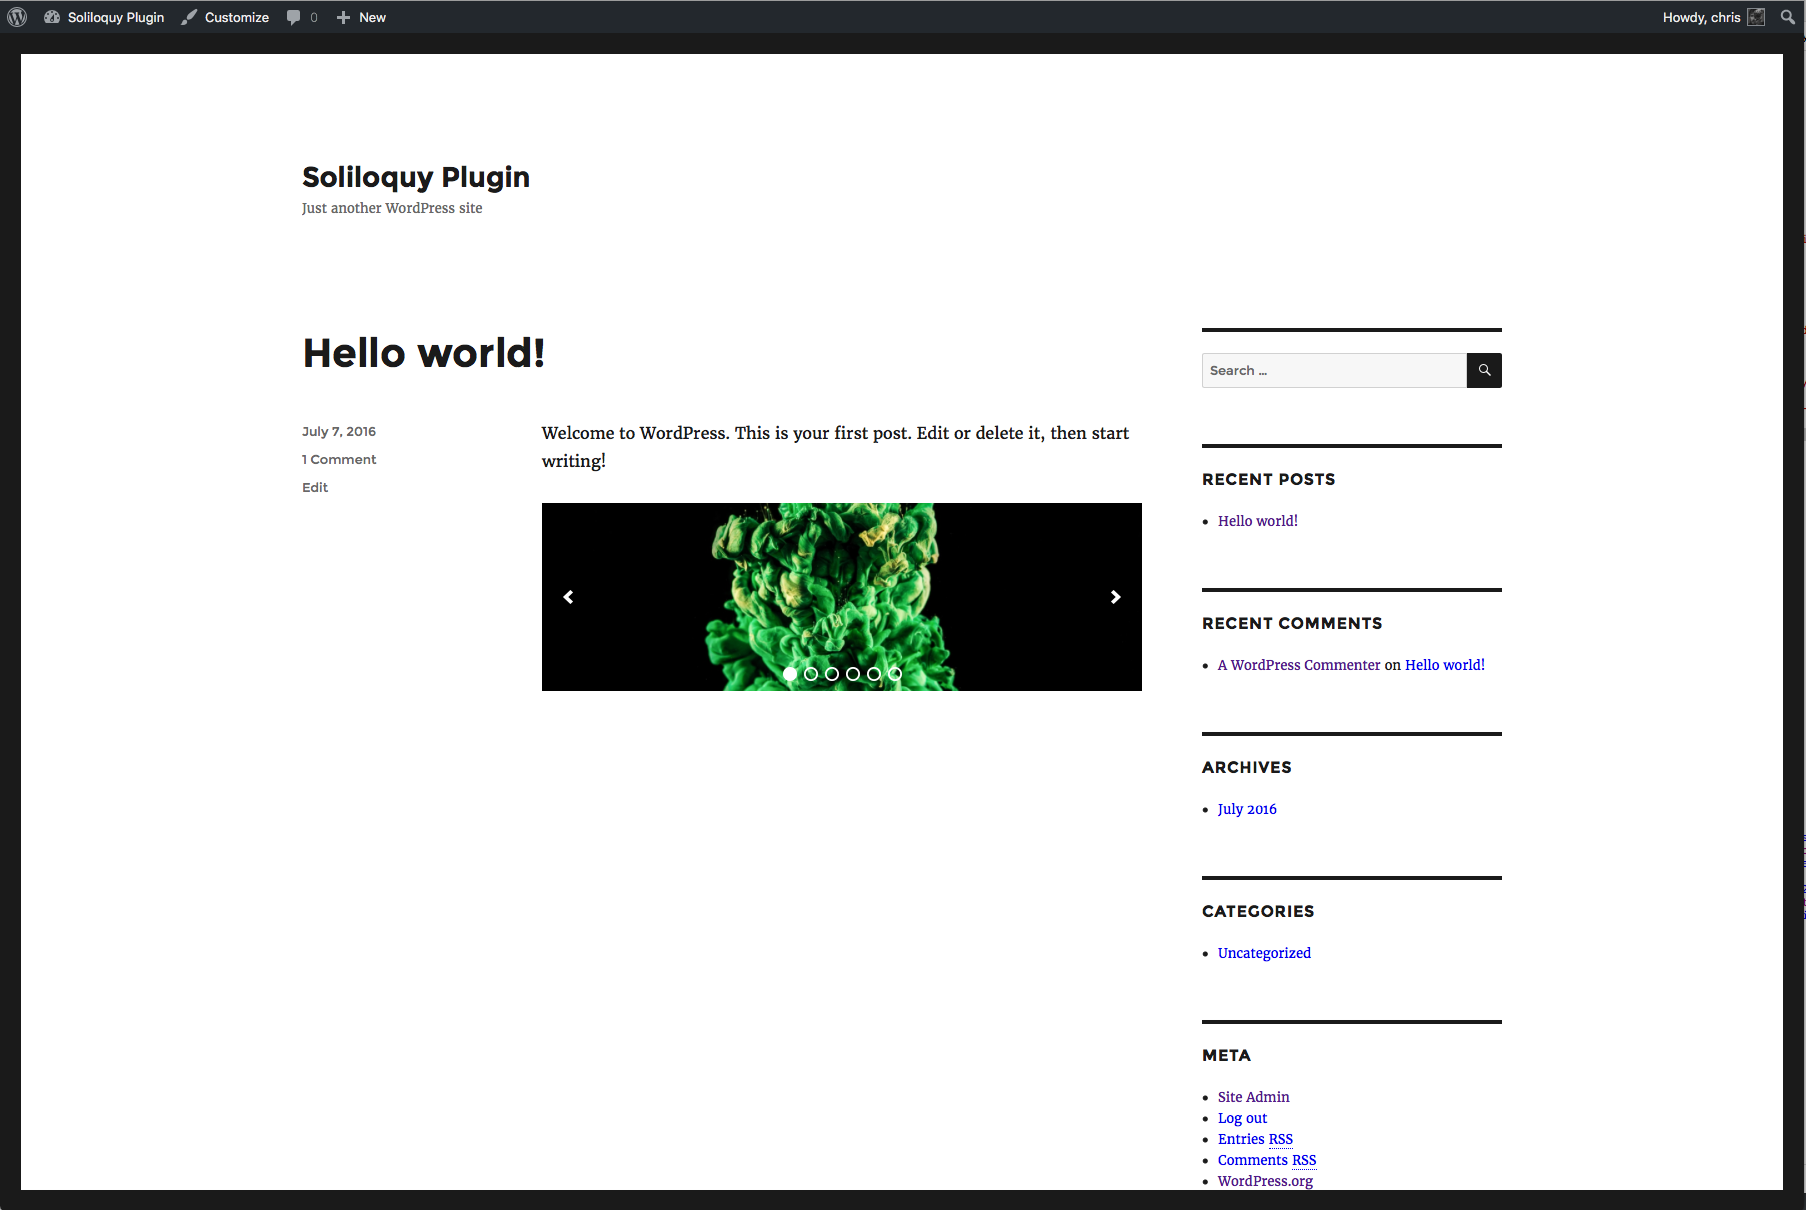
Task: Open the Uncategorized category link
Action: (1264, 953)
